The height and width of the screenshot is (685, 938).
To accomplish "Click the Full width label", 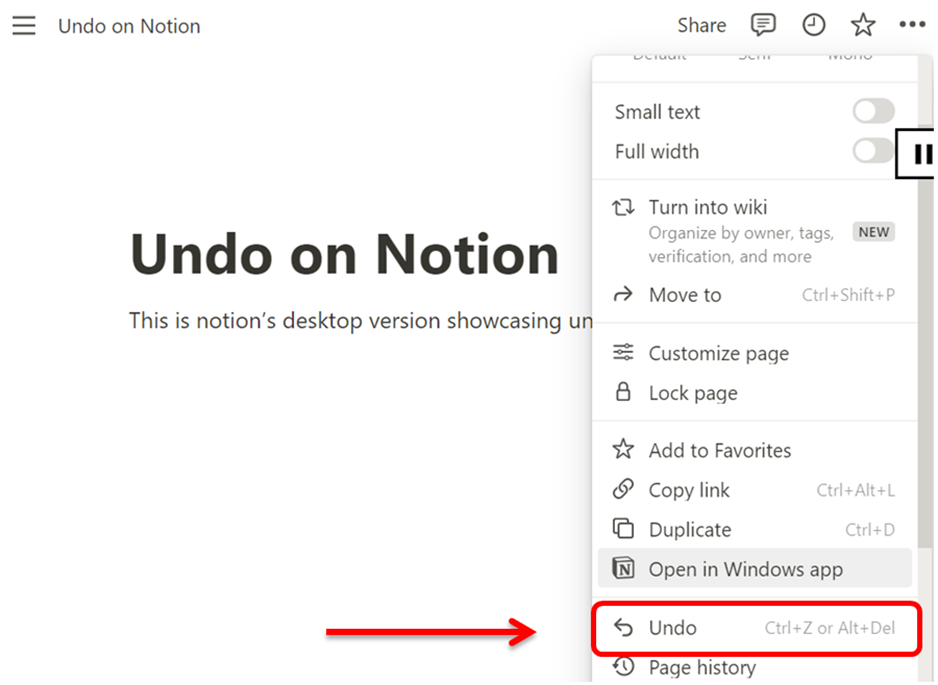I will click(657, 151).
